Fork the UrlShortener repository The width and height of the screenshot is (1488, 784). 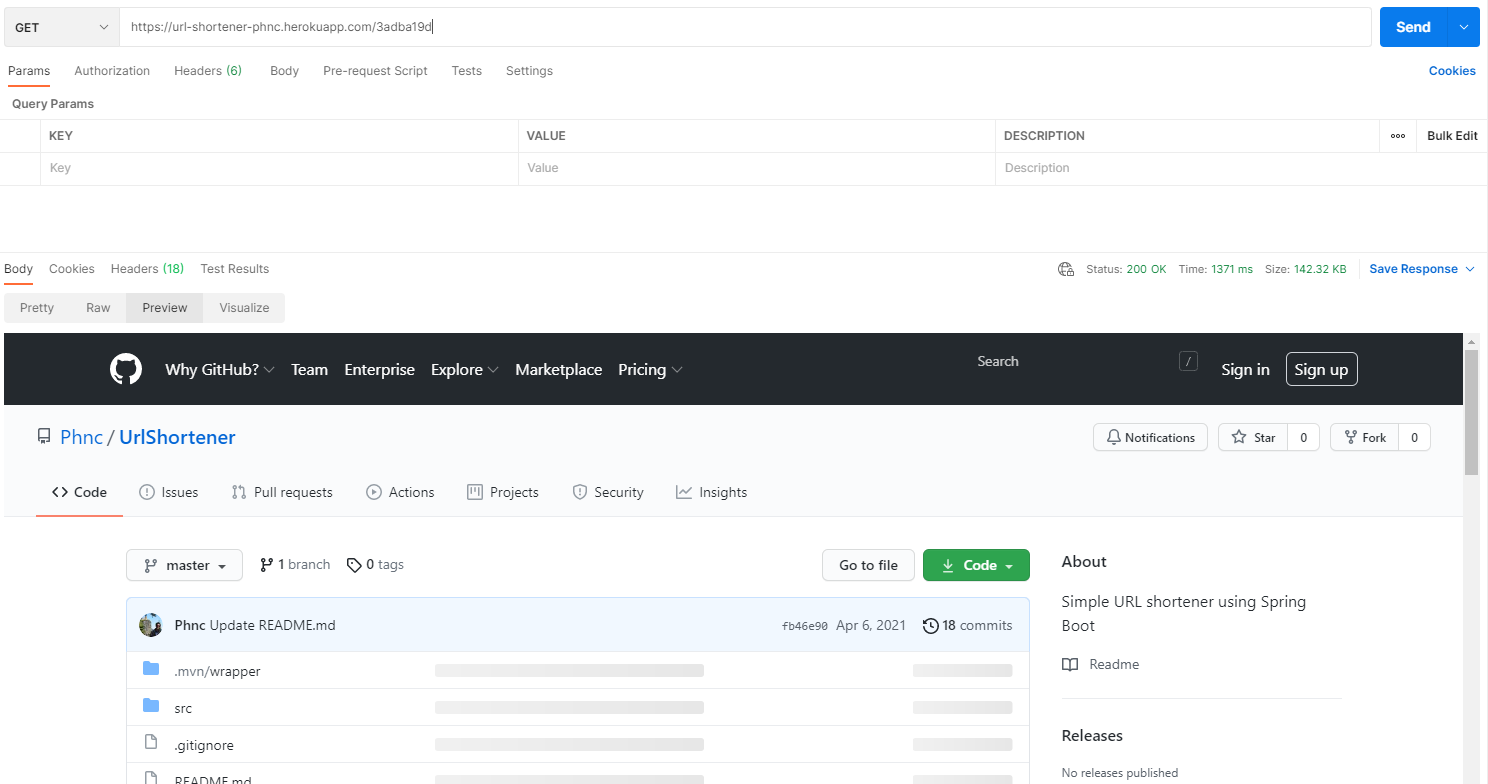tap(1364, 437)
